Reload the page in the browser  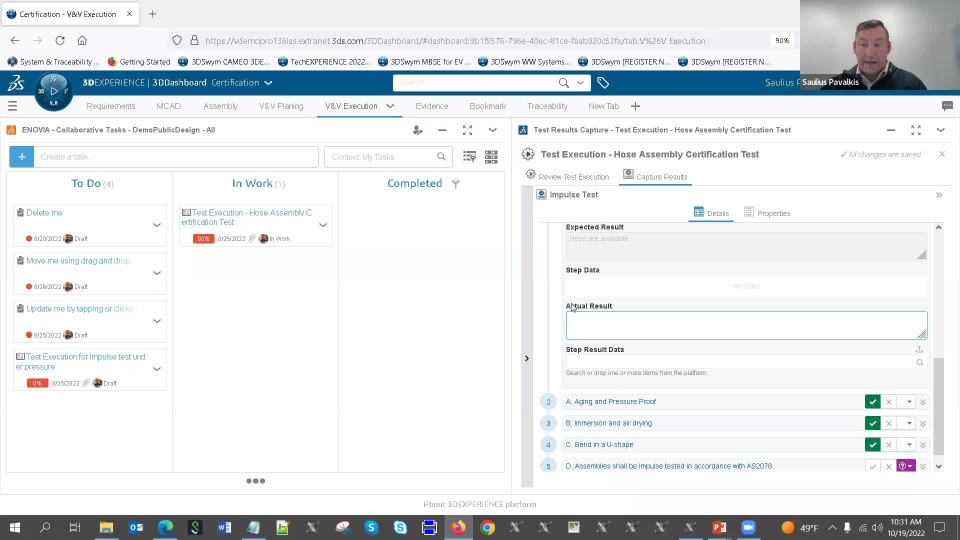pyautogui.click(x=59, y=40)
